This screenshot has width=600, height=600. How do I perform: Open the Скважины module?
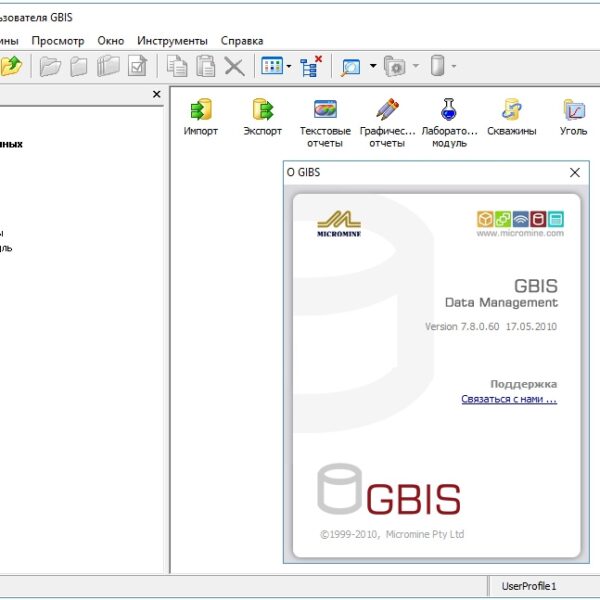coord(512,117)
